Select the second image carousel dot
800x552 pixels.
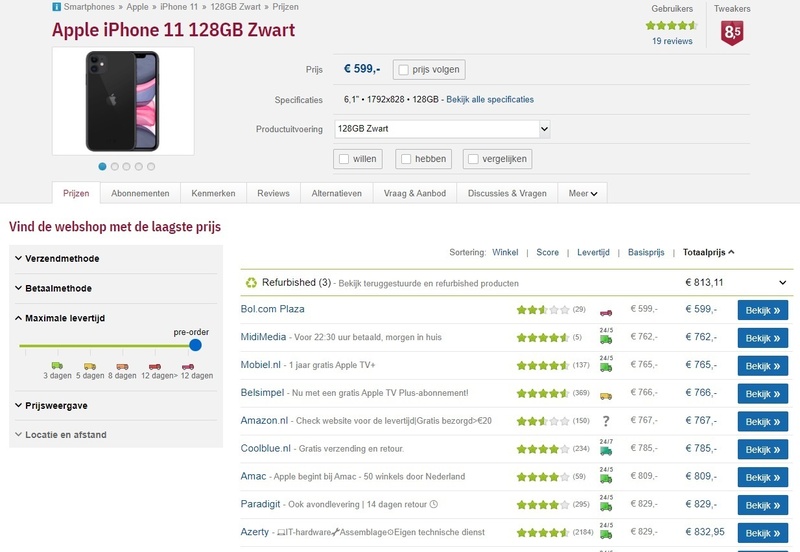pos(114,166)
